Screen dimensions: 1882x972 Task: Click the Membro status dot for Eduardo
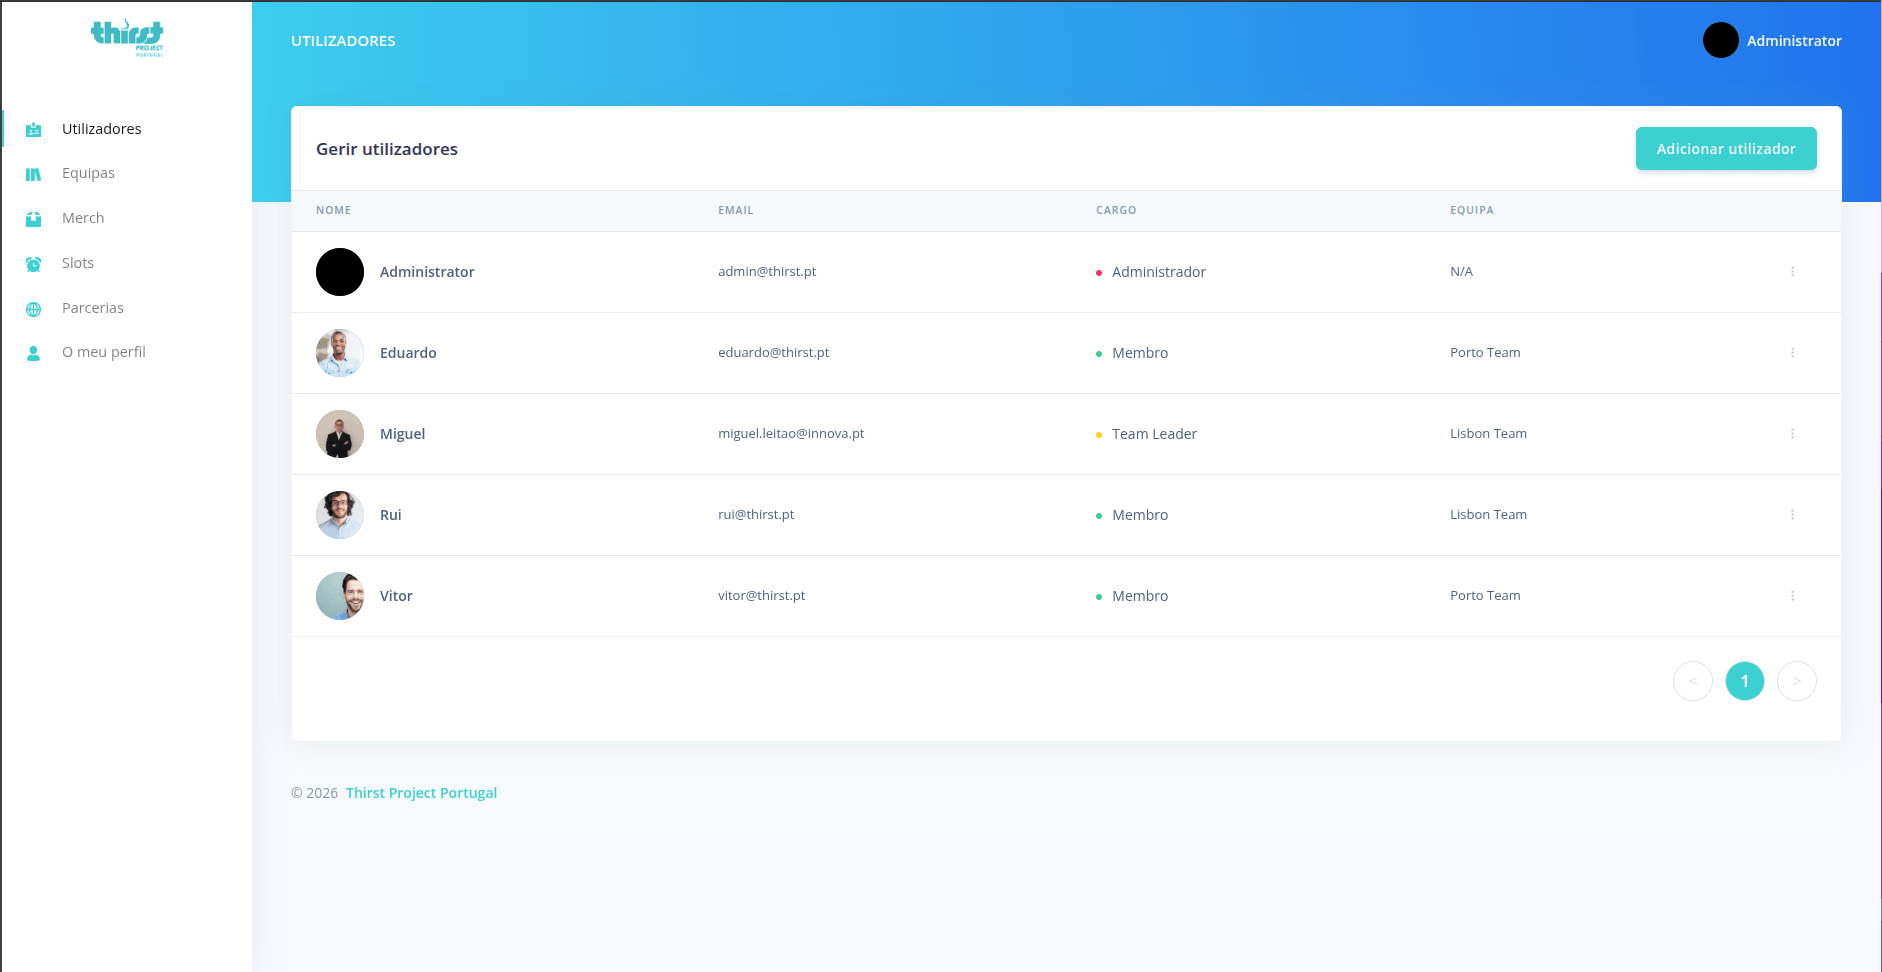point(1099,352)
